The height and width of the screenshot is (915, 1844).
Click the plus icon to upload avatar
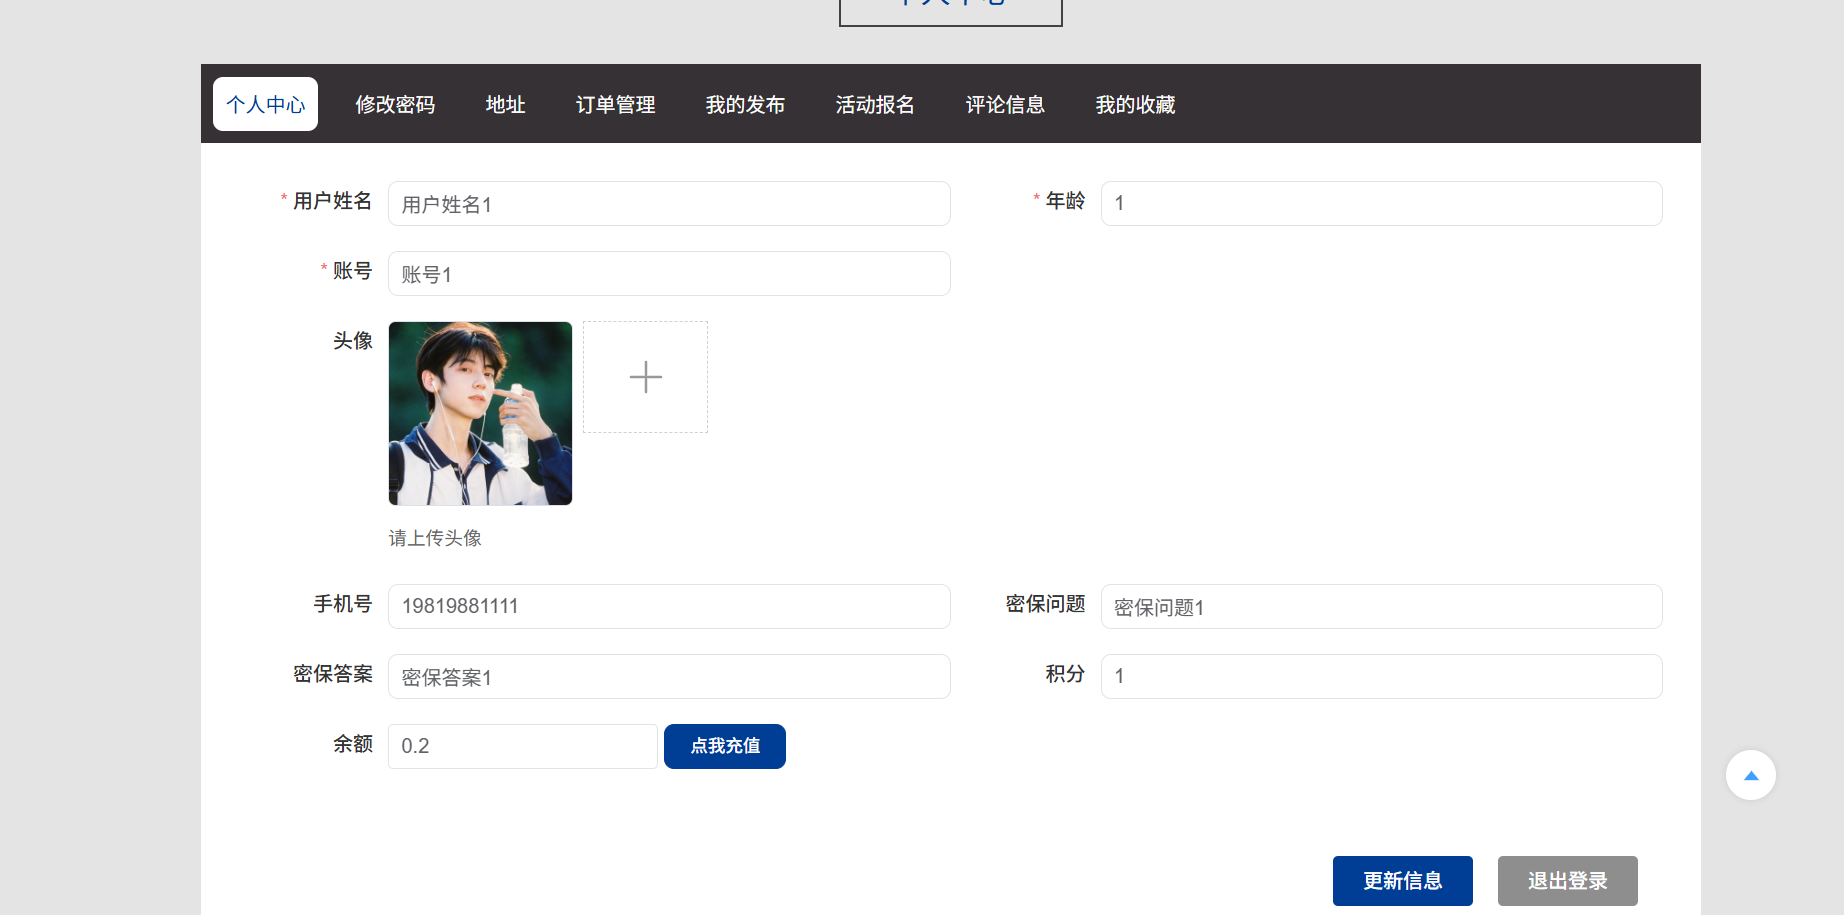tap(645, 377)
